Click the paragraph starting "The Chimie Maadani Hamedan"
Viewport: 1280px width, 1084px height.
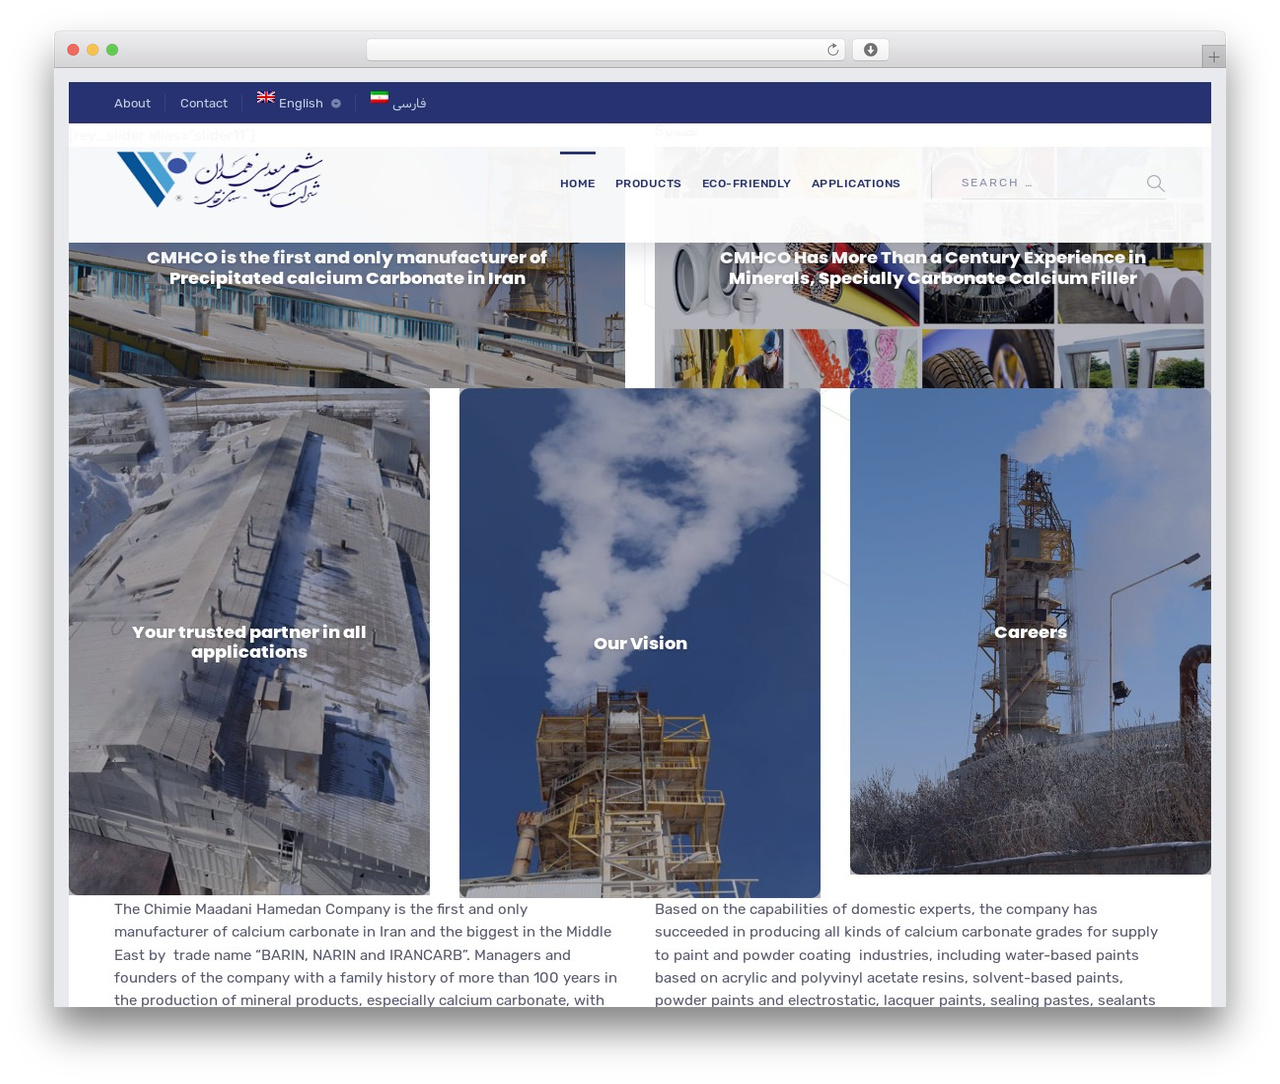tap(366, 954)
